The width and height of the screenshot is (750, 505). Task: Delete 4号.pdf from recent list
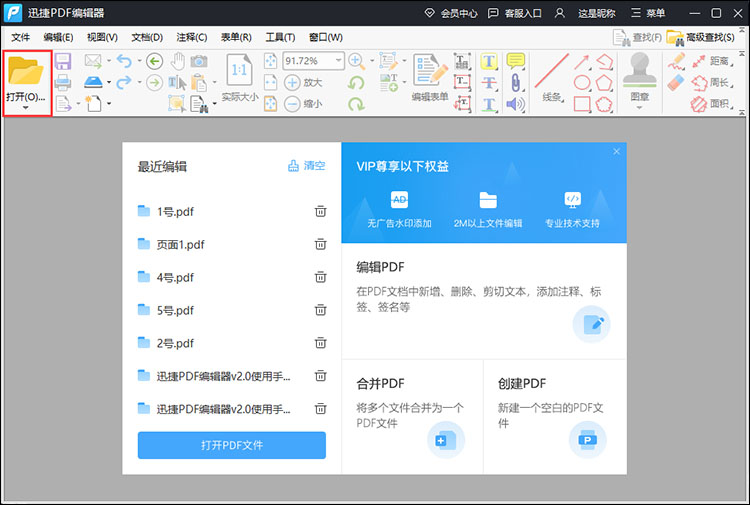click(320, 277)
